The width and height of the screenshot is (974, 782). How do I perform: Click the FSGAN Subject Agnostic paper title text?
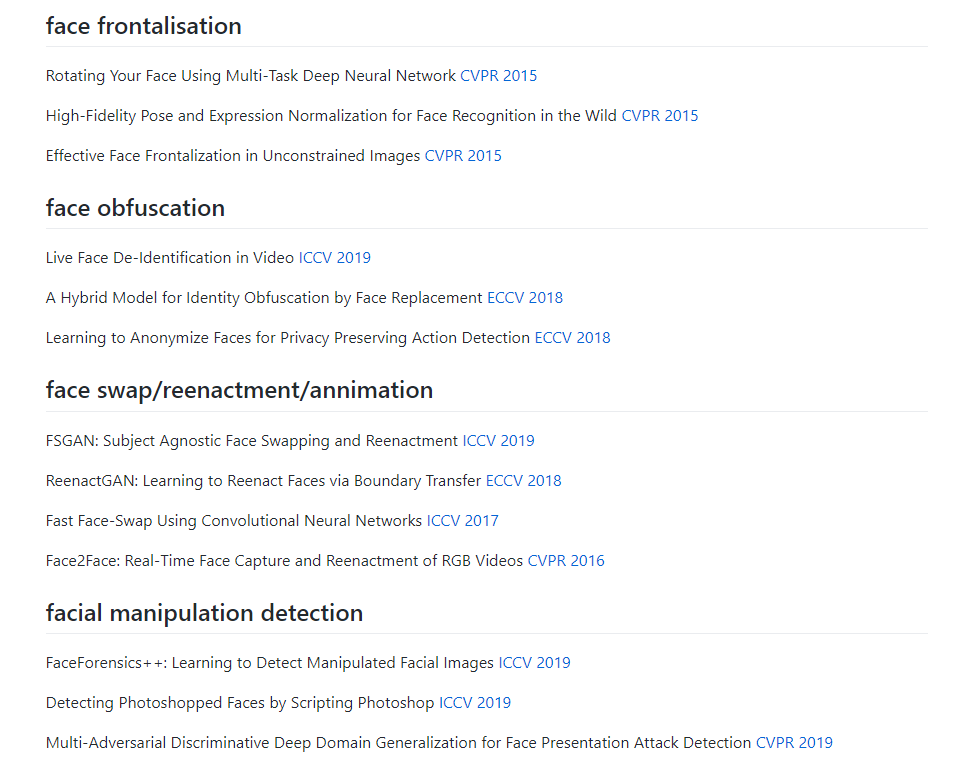click(x=252, y=441)
